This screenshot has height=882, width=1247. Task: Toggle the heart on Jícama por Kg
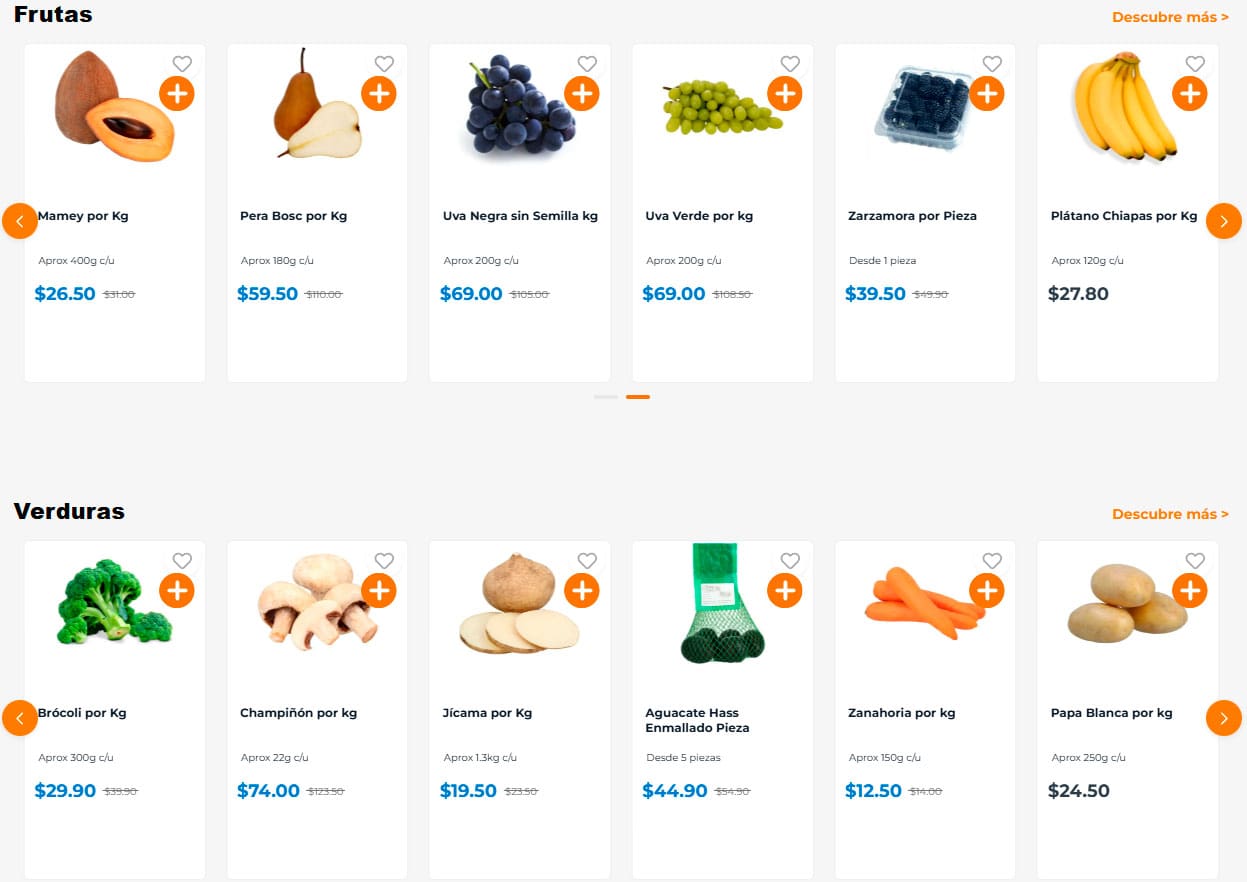[x=587, y=561]
